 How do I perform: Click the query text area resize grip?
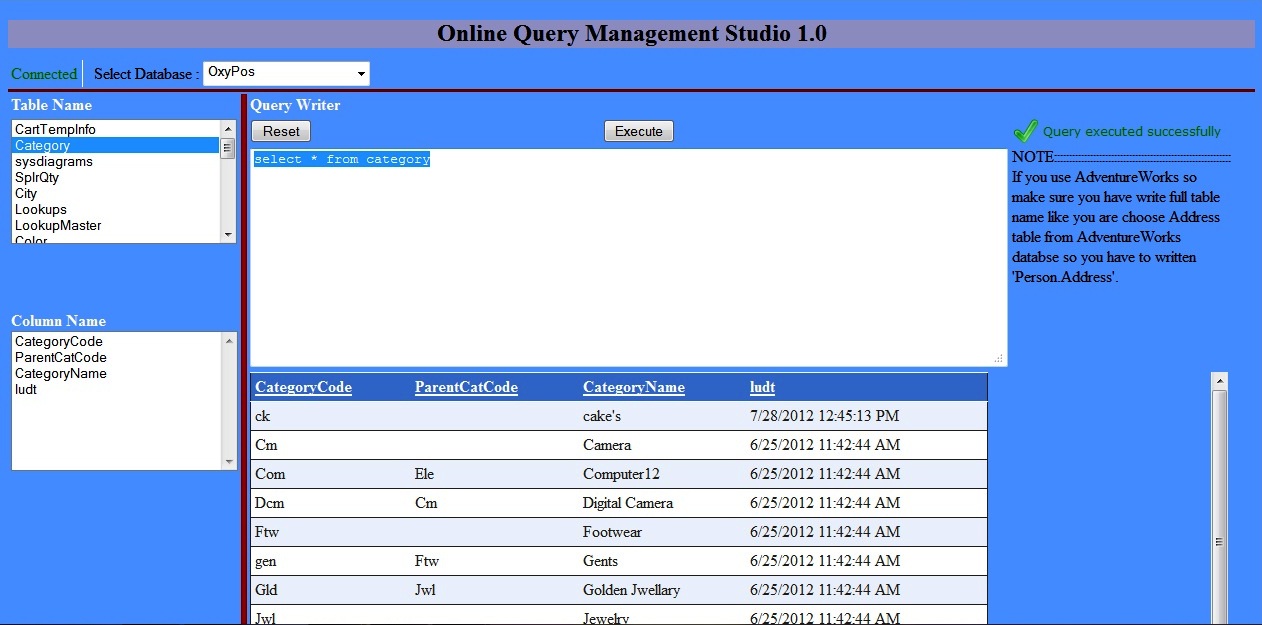coord(998,358)
